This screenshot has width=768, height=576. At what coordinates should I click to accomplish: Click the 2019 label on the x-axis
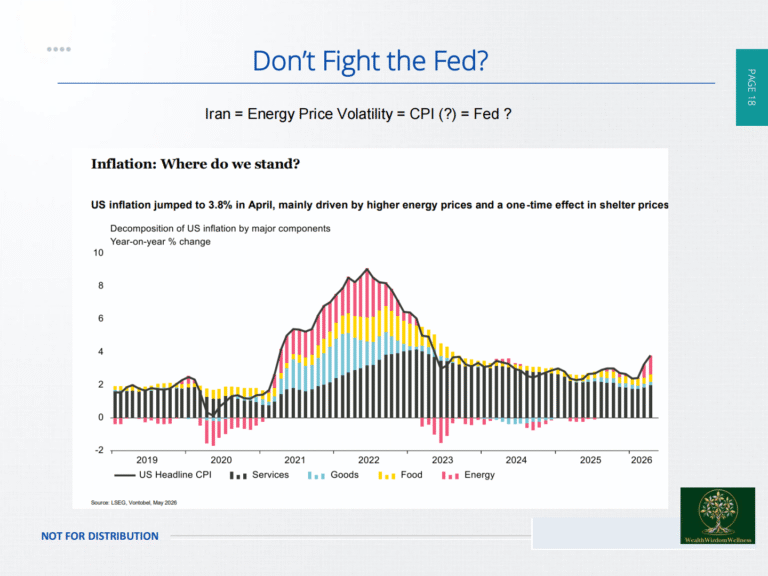147,460
